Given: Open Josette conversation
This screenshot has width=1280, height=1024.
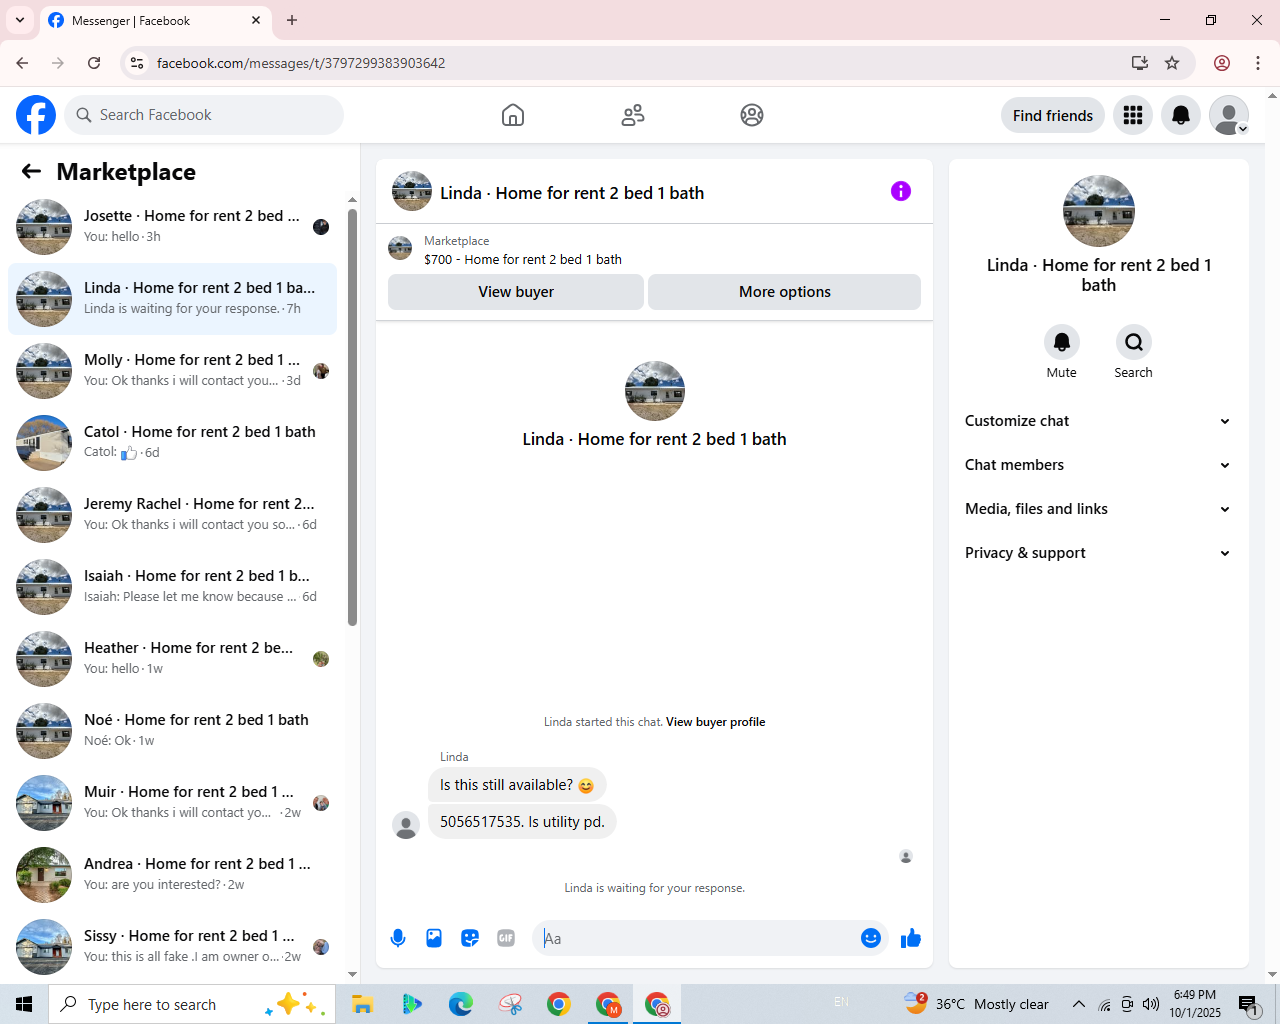Looking at the screenshot, I should [172, 227].
